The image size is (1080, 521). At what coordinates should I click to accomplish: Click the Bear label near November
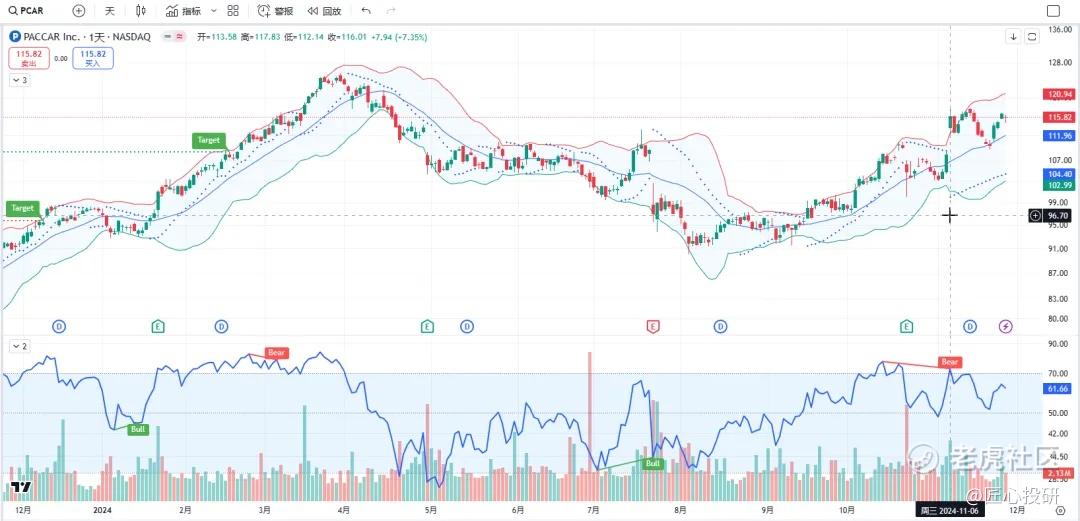[950, 361]
